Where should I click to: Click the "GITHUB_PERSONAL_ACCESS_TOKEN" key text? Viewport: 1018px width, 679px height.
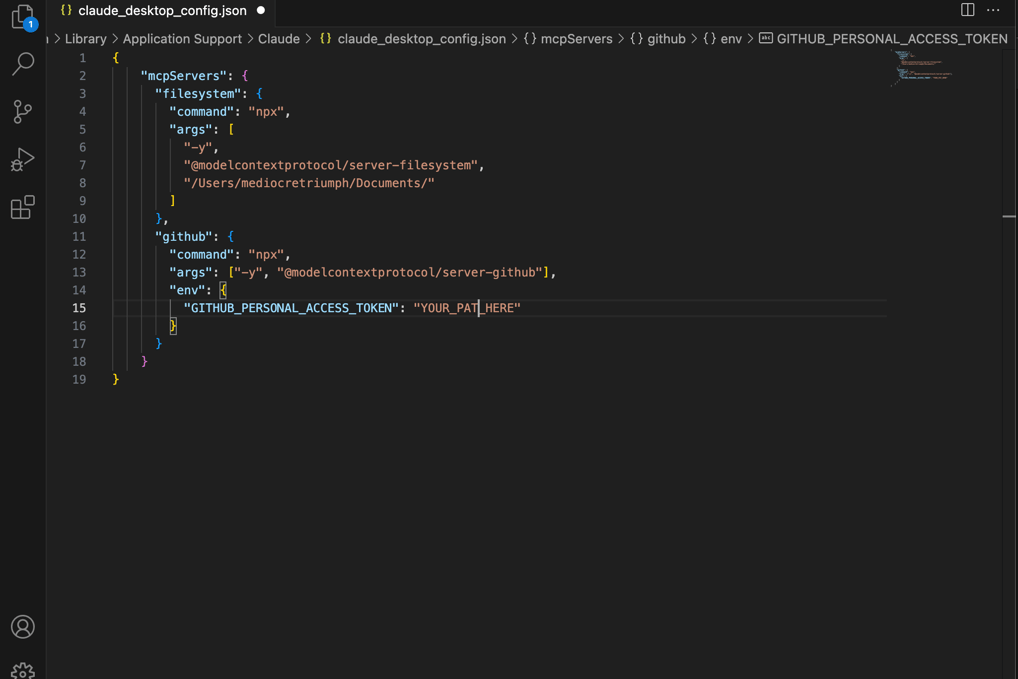pos(291,308)
